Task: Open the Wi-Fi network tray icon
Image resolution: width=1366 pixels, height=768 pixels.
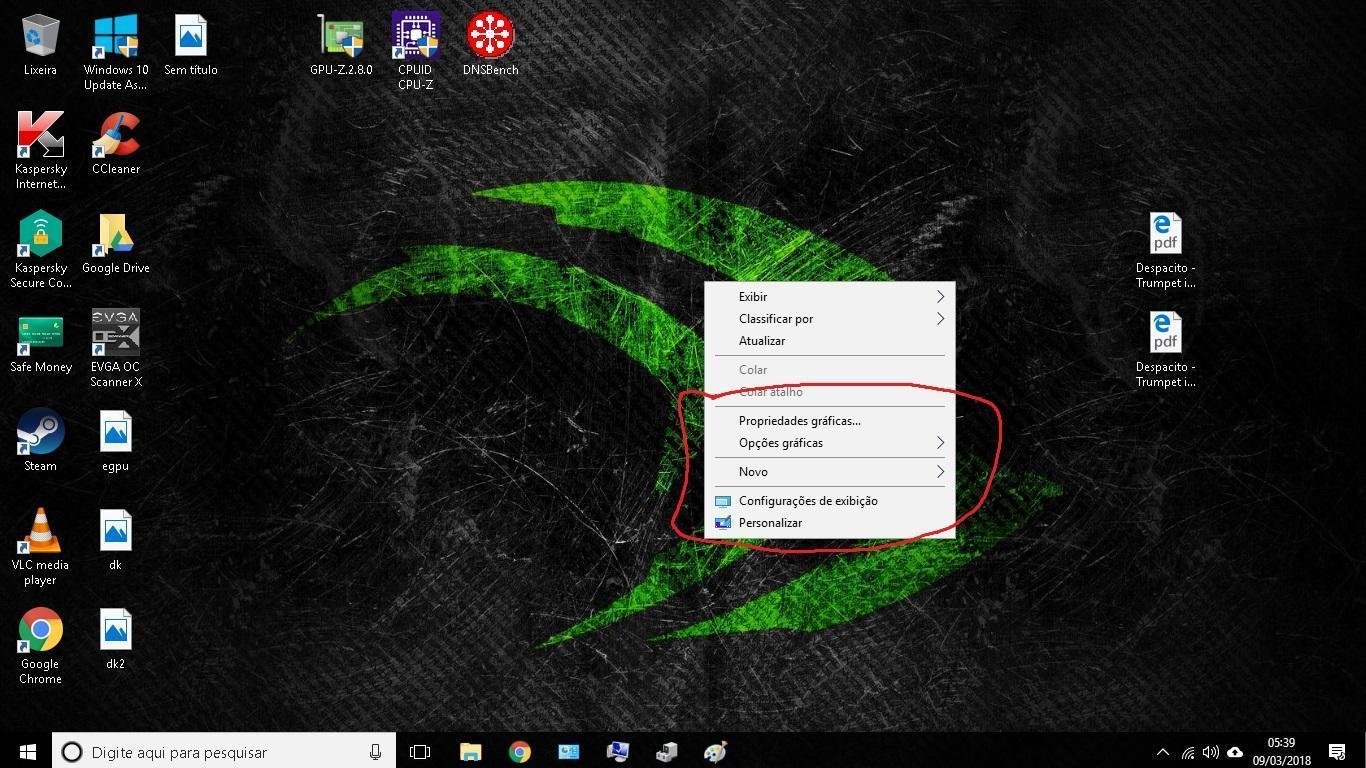Action: tap(1188, 752)
